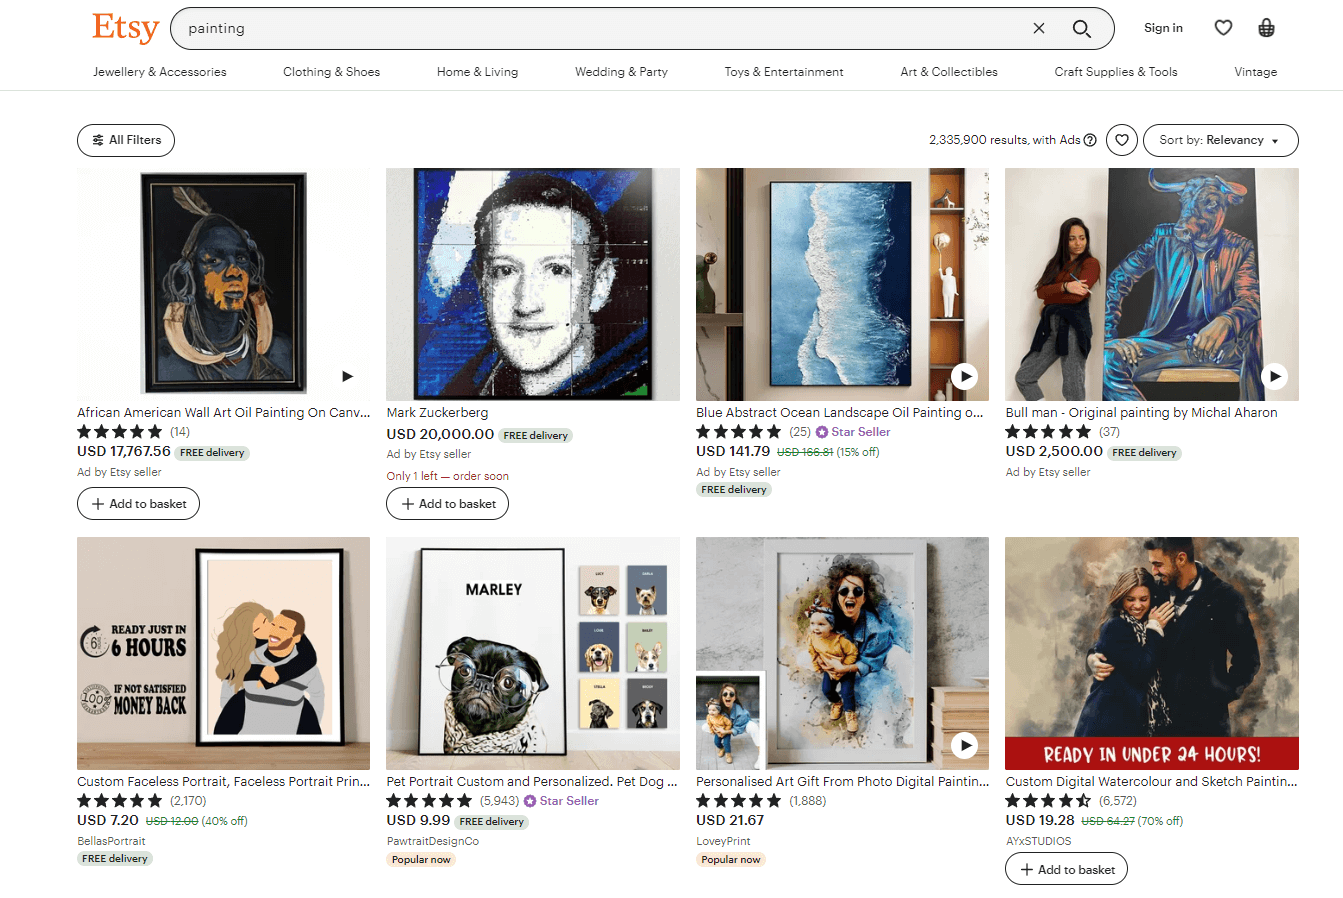Image resolution: width=1343 pixels, height=898 pixels.
Task: Click the USD 141.79 price
Action: [x=733, y=452]
